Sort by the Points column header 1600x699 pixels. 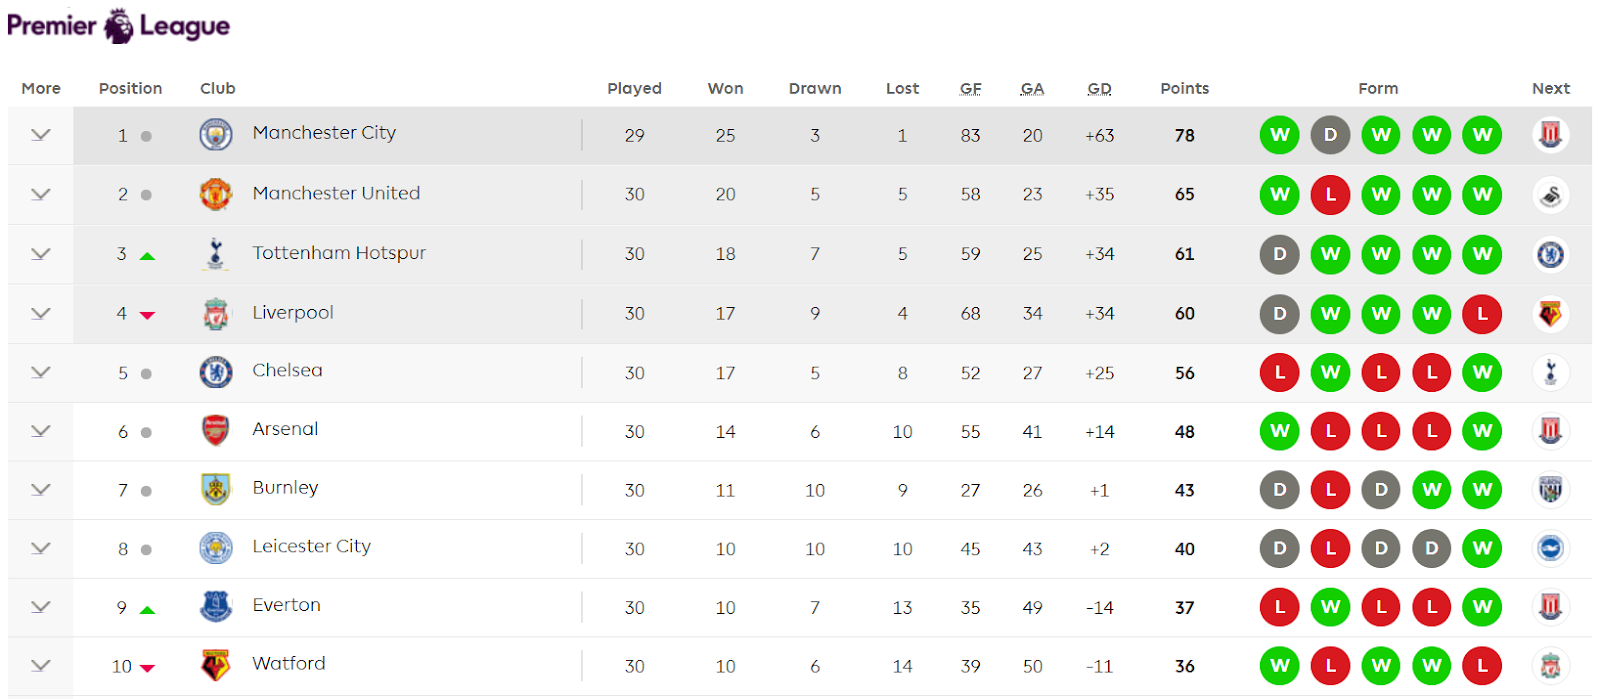coord(1184,88)
